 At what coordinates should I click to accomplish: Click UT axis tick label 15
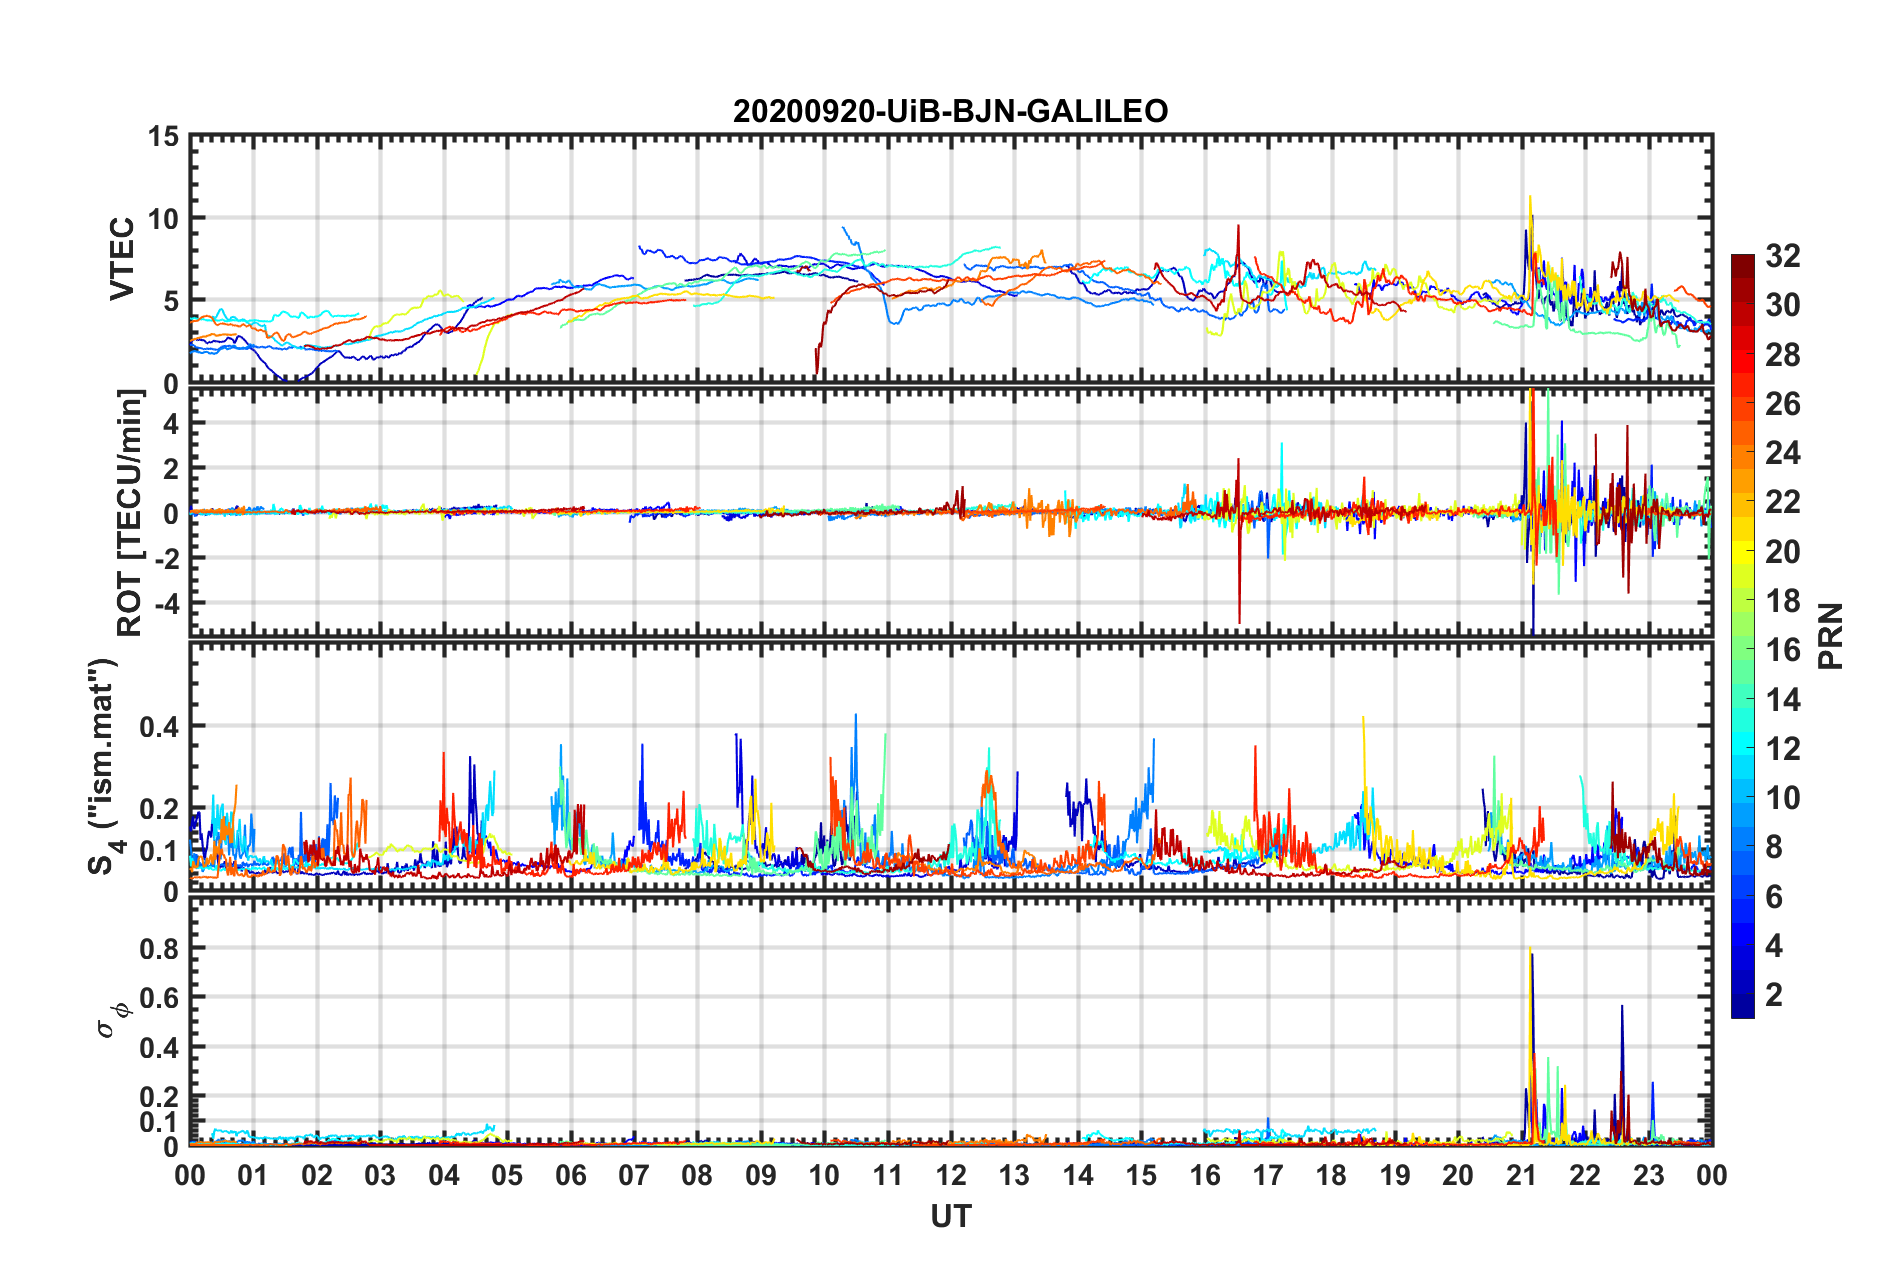pos(1141,1175)
